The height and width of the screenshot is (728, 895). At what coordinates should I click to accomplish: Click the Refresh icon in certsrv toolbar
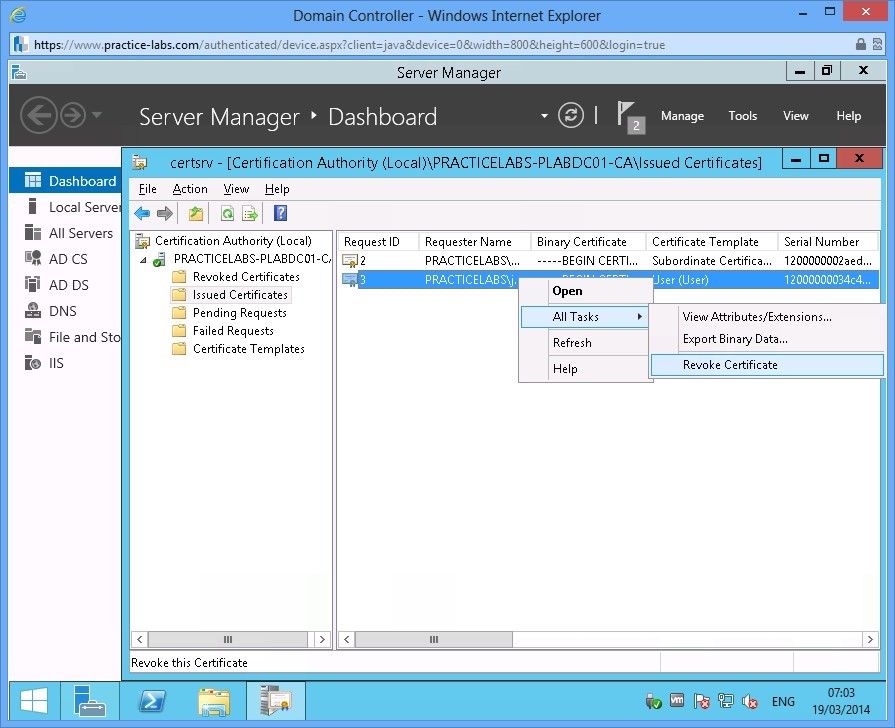coord(227,213)
